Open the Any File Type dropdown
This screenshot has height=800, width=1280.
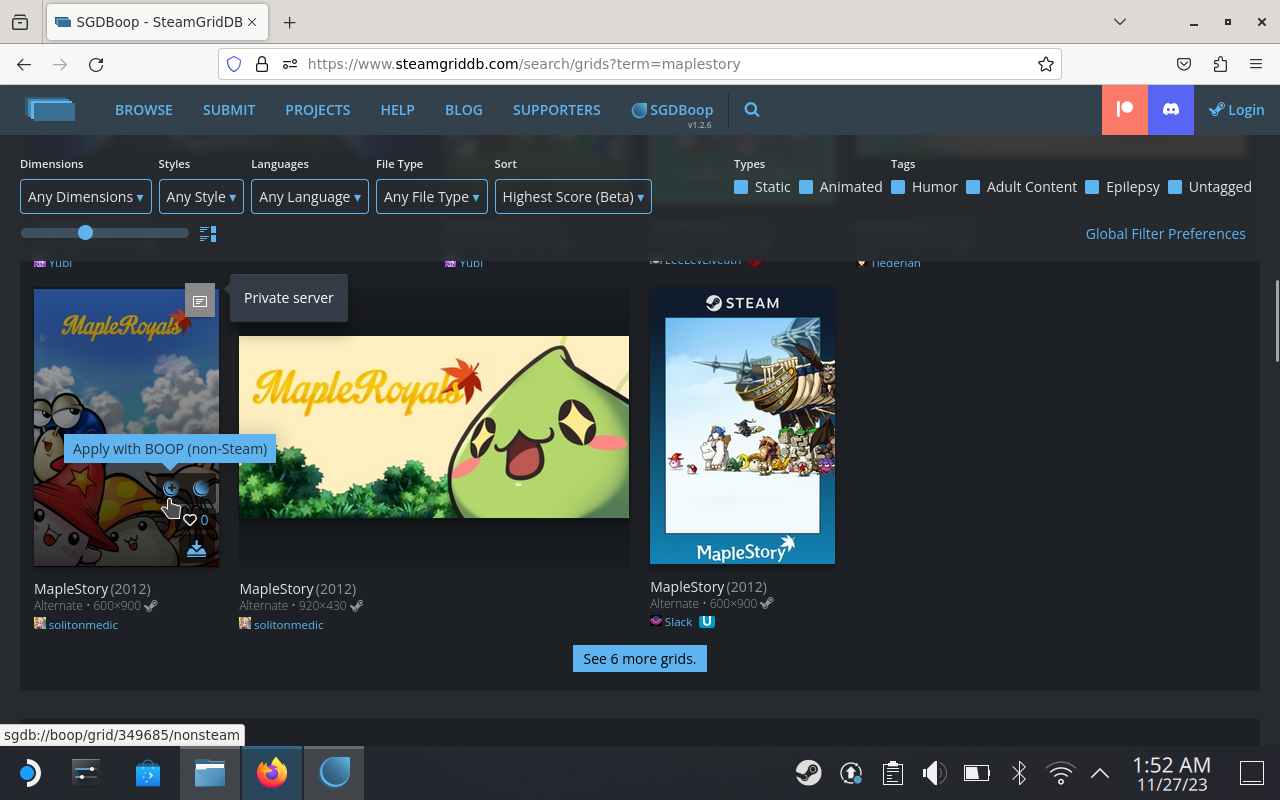(432, 197)
